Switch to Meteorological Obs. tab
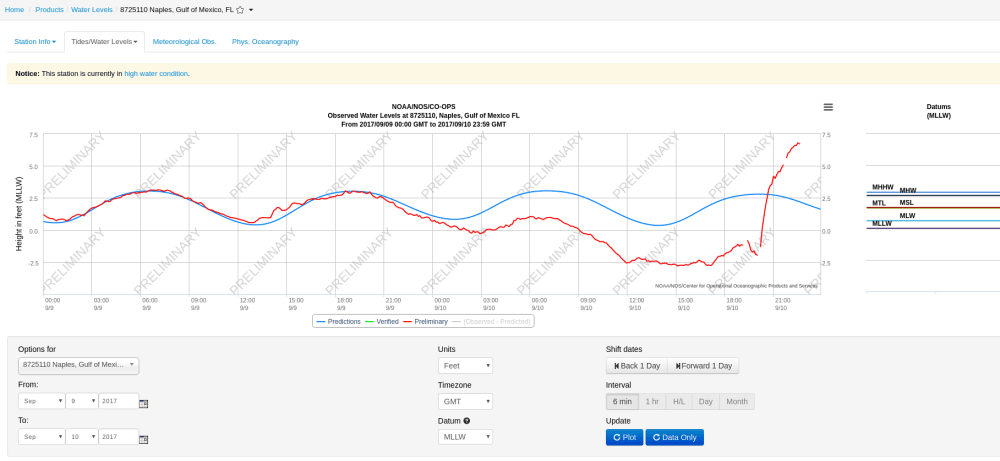This screenshot has width=1000, height=461. tap(184, 41)
